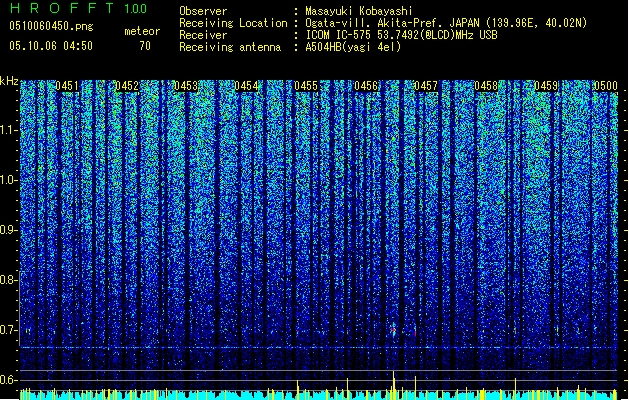Image resolution: width=629 pixels, height=400 pixels.
Task: Select the meteor count value 70
Action: [145, 46]
